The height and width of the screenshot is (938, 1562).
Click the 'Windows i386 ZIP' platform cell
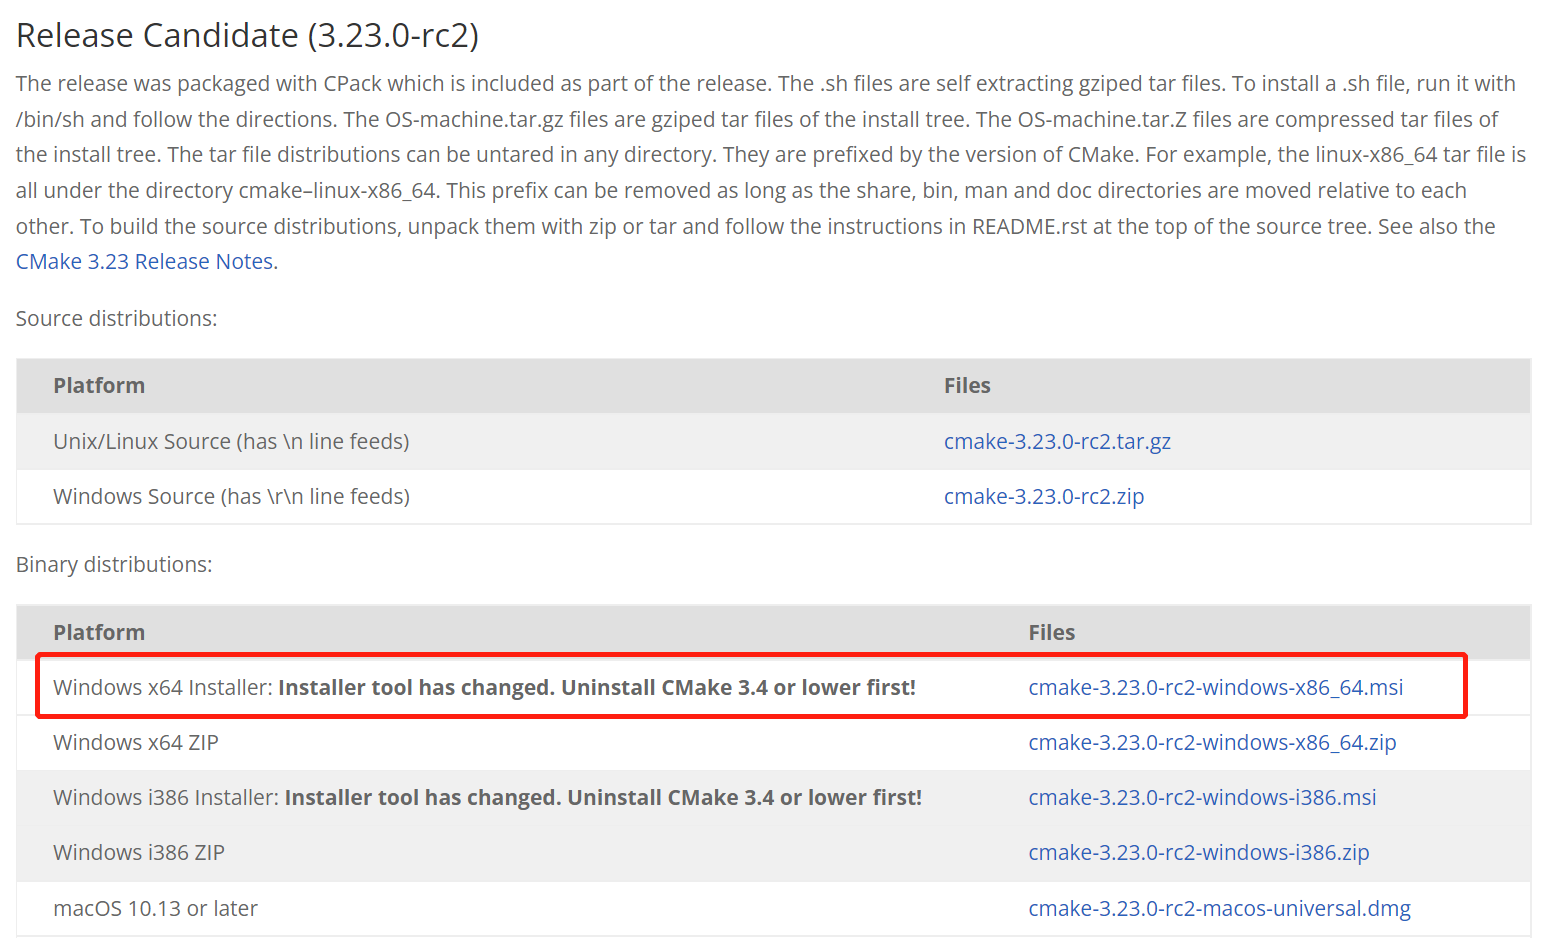pos(139,853)
